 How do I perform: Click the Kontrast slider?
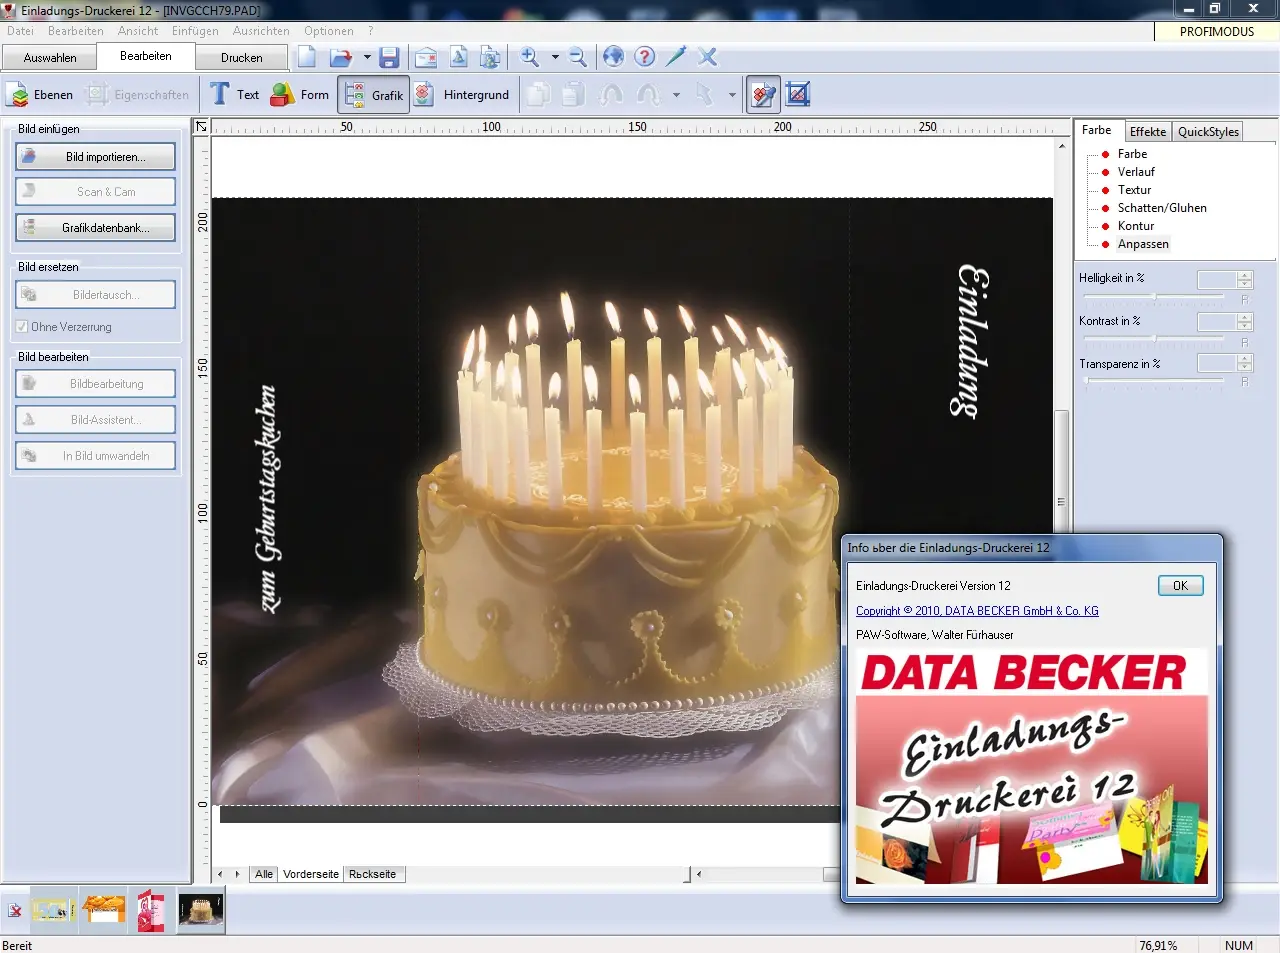[x=1155, y=341]
